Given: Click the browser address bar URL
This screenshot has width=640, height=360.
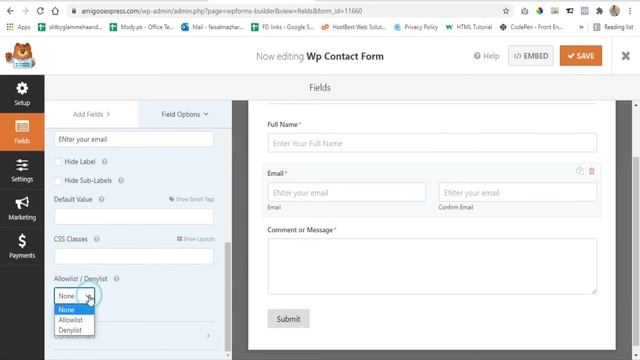Looking at the screenshot, I should click(221, 11).
